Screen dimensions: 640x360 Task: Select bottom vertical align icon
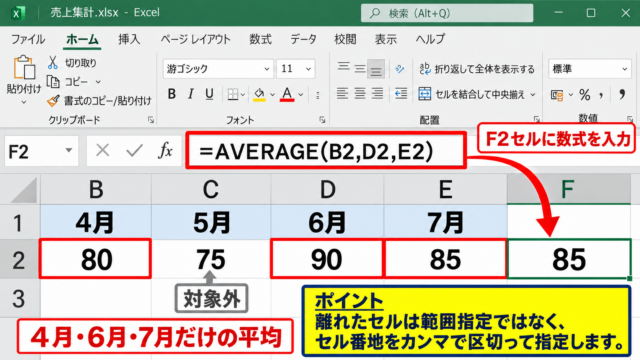coord(376,69)
